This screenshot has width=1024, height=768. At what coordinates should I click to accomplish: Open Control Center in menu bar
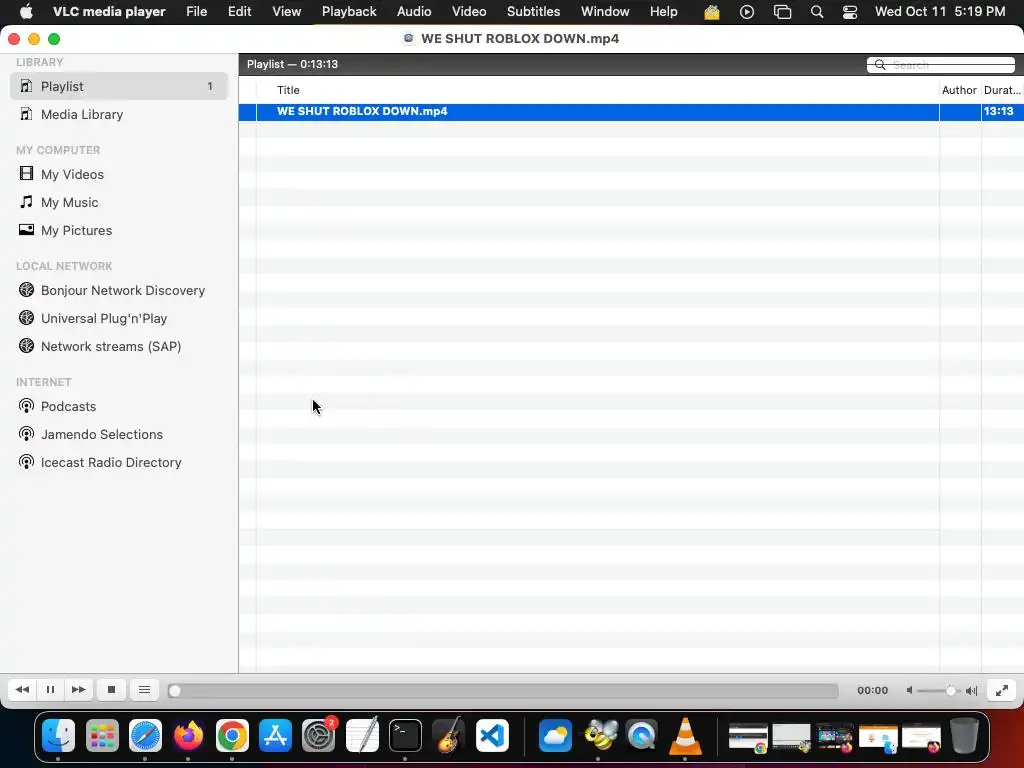850,12
